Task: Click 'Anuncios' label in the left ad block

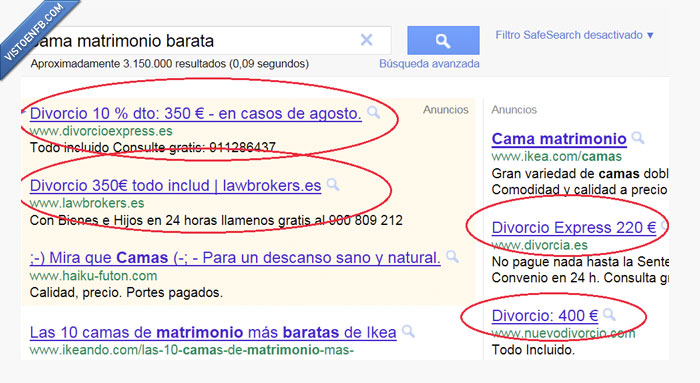Action: point(446,110)
